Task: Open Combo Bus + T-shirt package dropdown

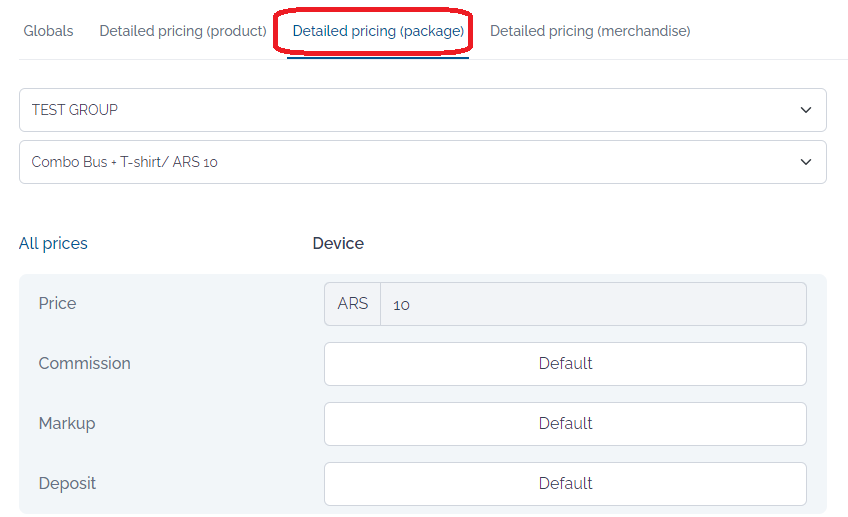Action: tap(423, 162)
